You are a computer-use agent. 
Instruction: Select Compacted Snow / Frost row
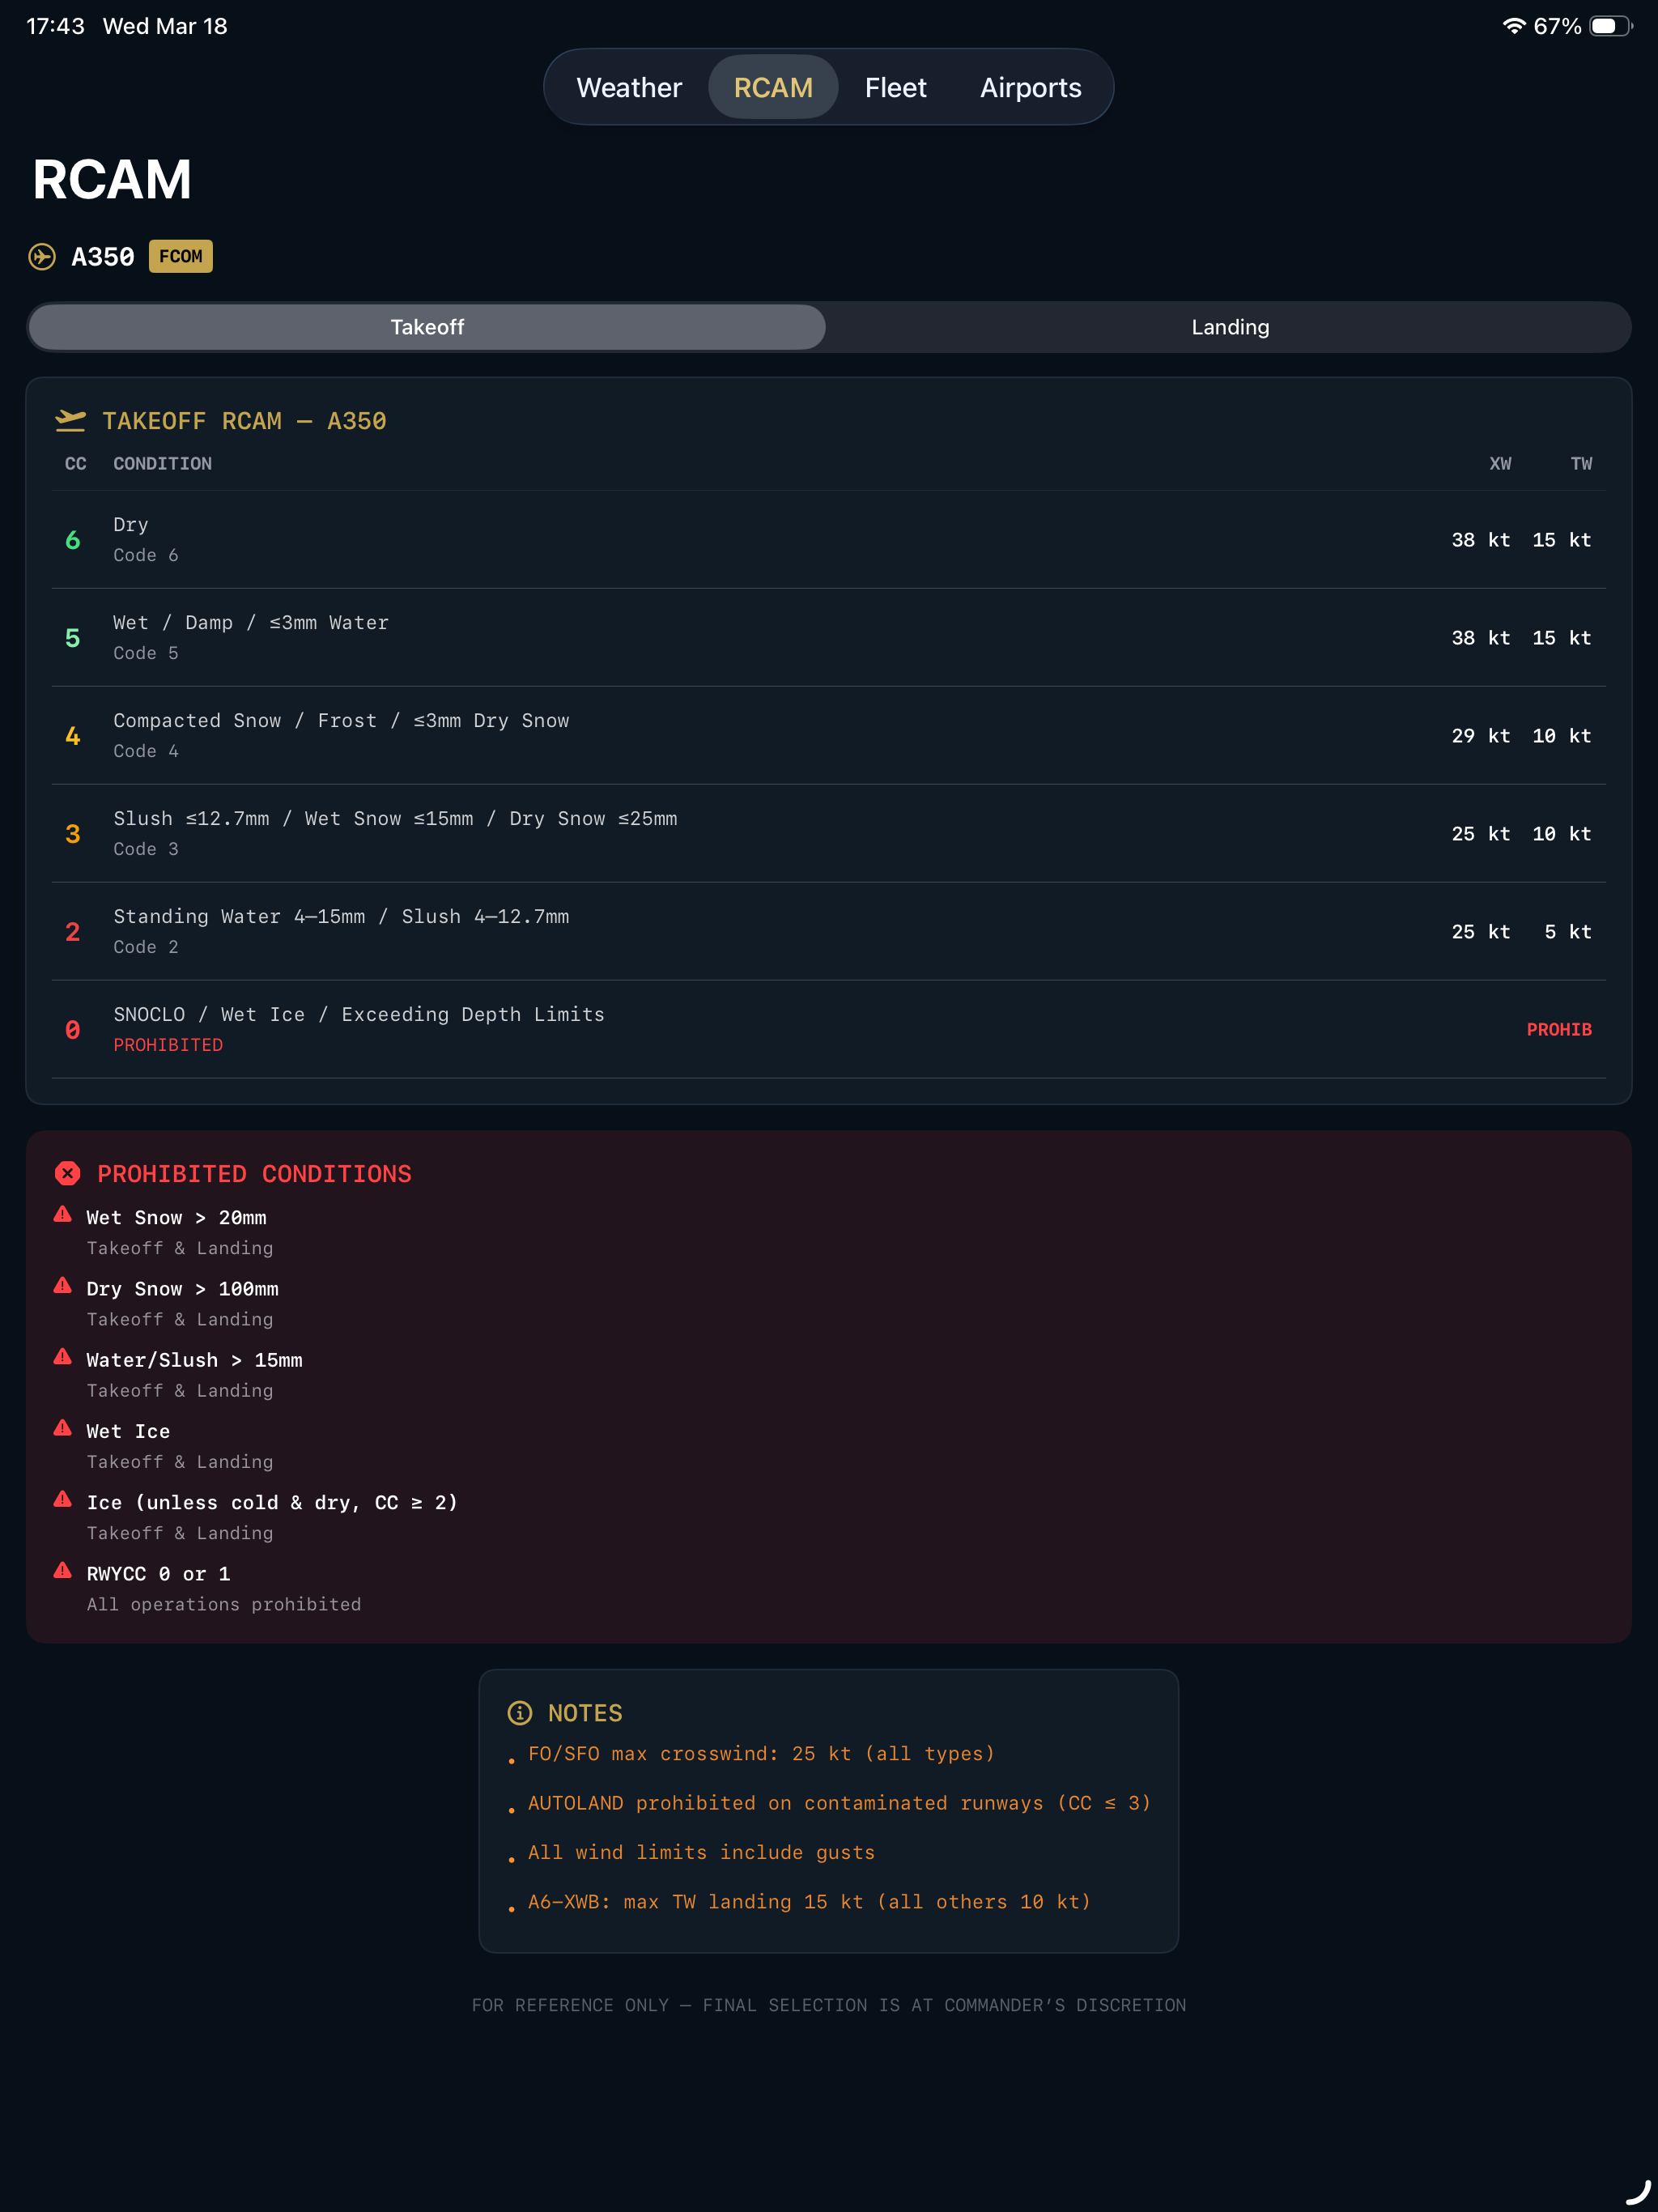coord(829,736)
